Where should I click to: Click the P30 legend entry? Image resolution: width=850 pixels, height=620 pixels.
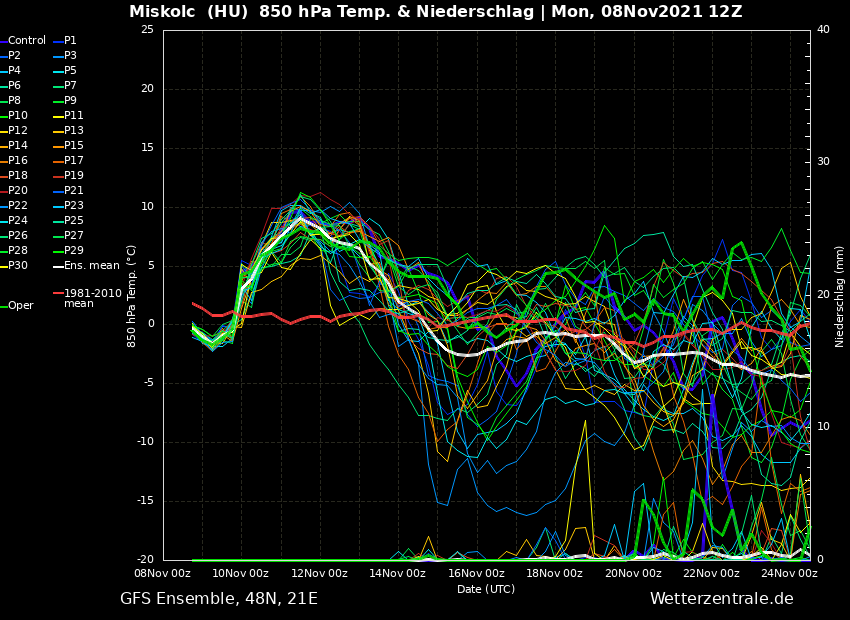(x=18, y=266)
